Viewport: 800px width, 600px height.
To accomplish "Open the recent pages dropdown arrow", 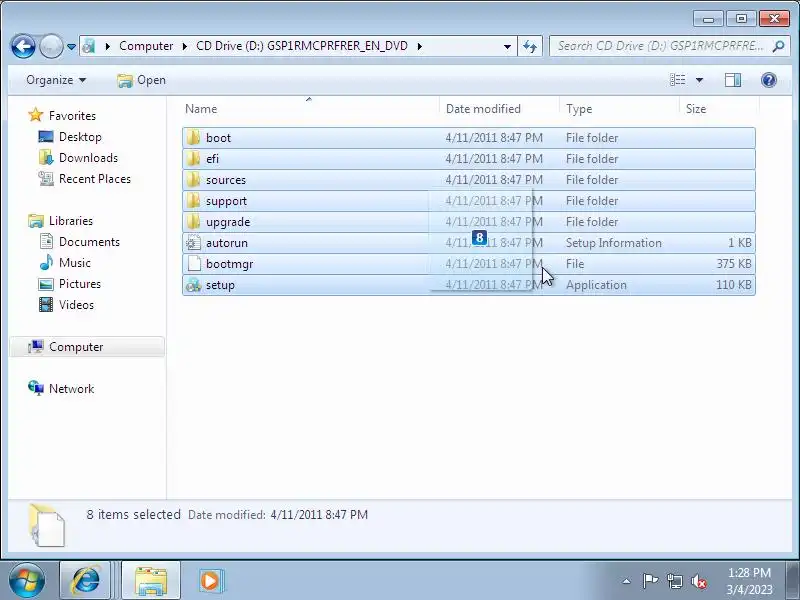I will tap(71, 47).
